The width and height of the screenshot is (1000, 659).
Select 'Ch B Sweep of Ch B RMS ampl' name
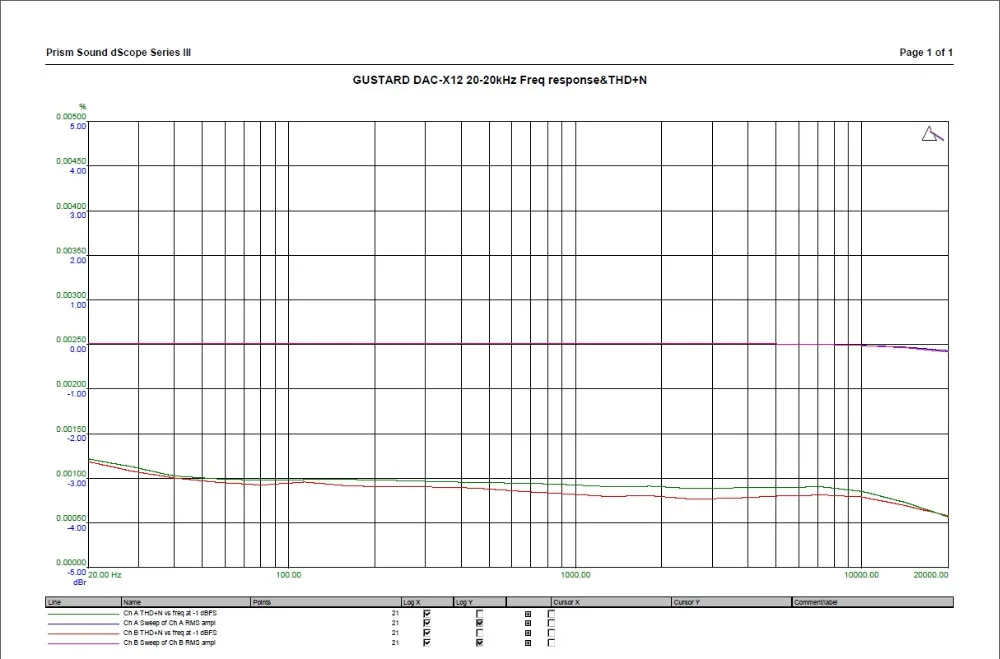tap(169, 643)
